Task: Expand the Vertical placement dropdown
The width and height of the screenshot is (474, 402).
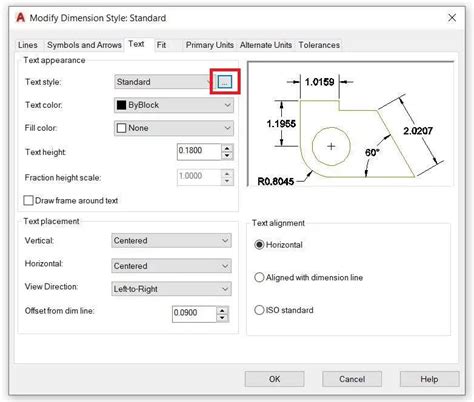Action: tap(171, 240)
